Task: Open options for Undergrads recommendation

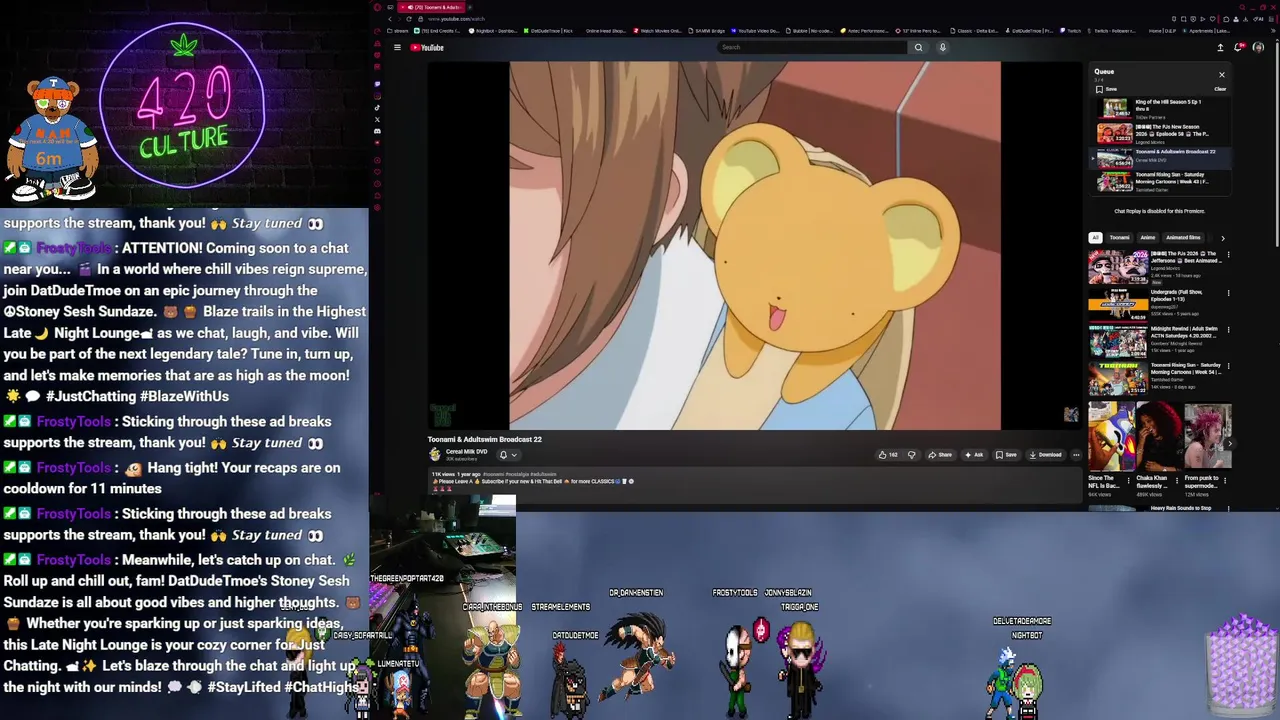Action: 1228,293
